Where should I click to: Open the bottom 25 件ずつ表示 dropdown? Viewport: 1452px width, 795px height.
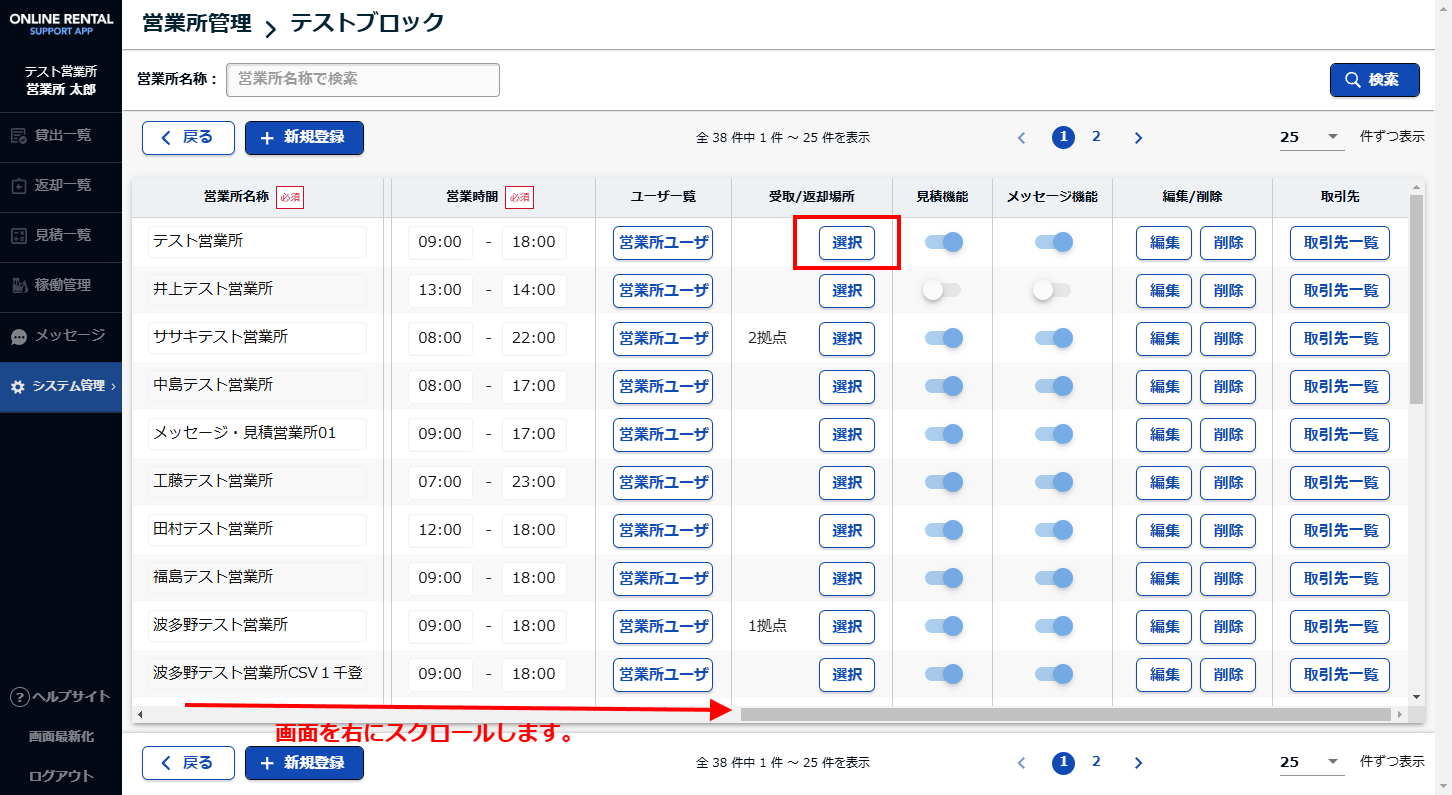tap(1311, 762)
